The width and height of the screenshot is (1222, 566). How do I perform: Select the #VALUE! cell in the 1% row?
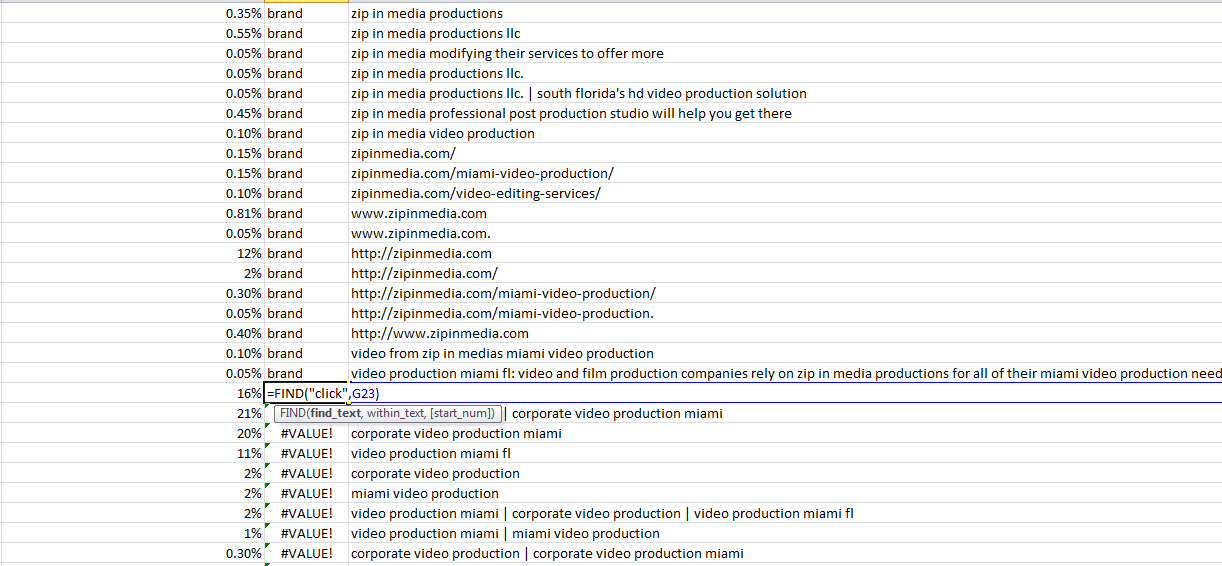pyautogui.click(x=306, y=533)
